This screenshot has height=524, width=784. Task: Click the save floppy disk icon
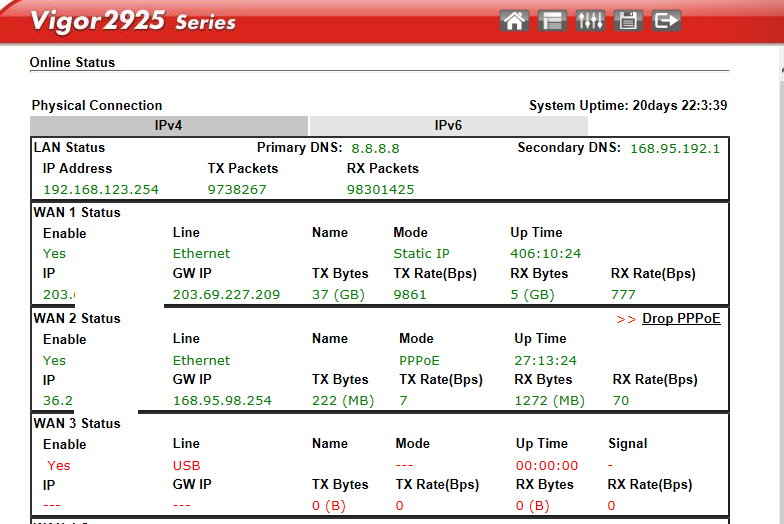click(x=628, y=21)
